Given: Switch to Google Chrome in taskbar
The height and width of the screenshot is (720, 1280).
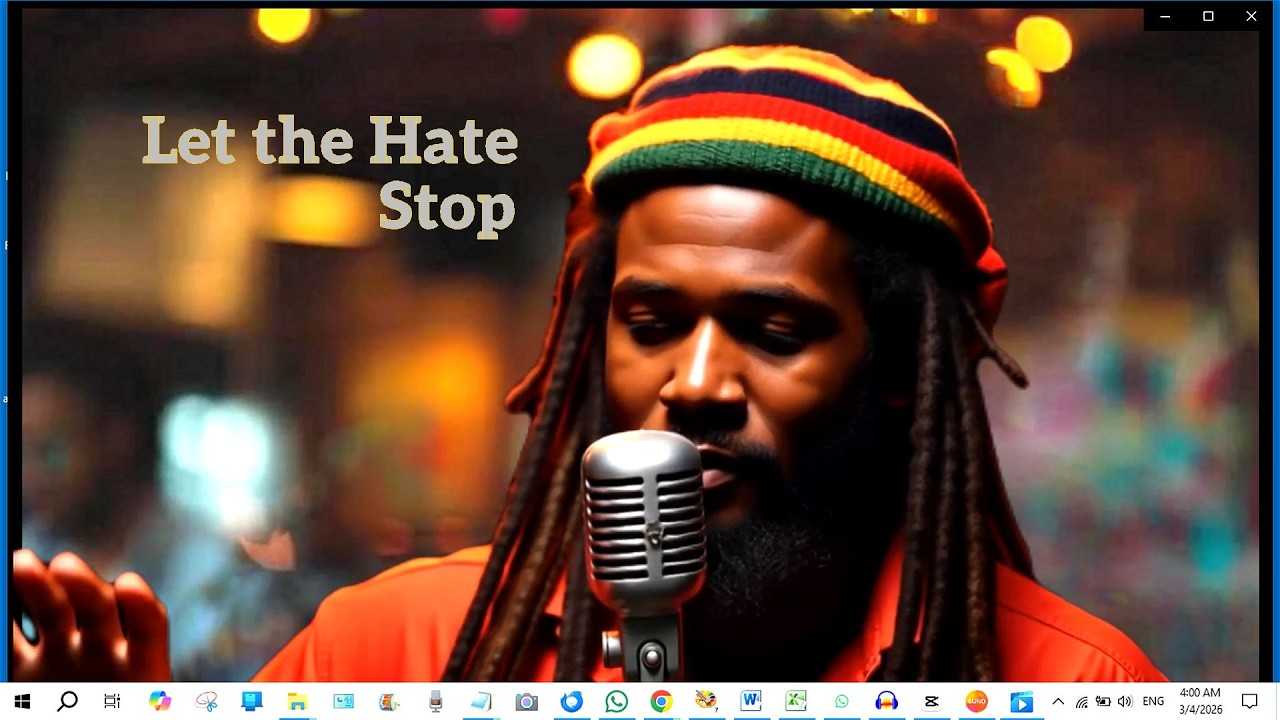Looking at the screenshot, I should [x=661, y=701].
